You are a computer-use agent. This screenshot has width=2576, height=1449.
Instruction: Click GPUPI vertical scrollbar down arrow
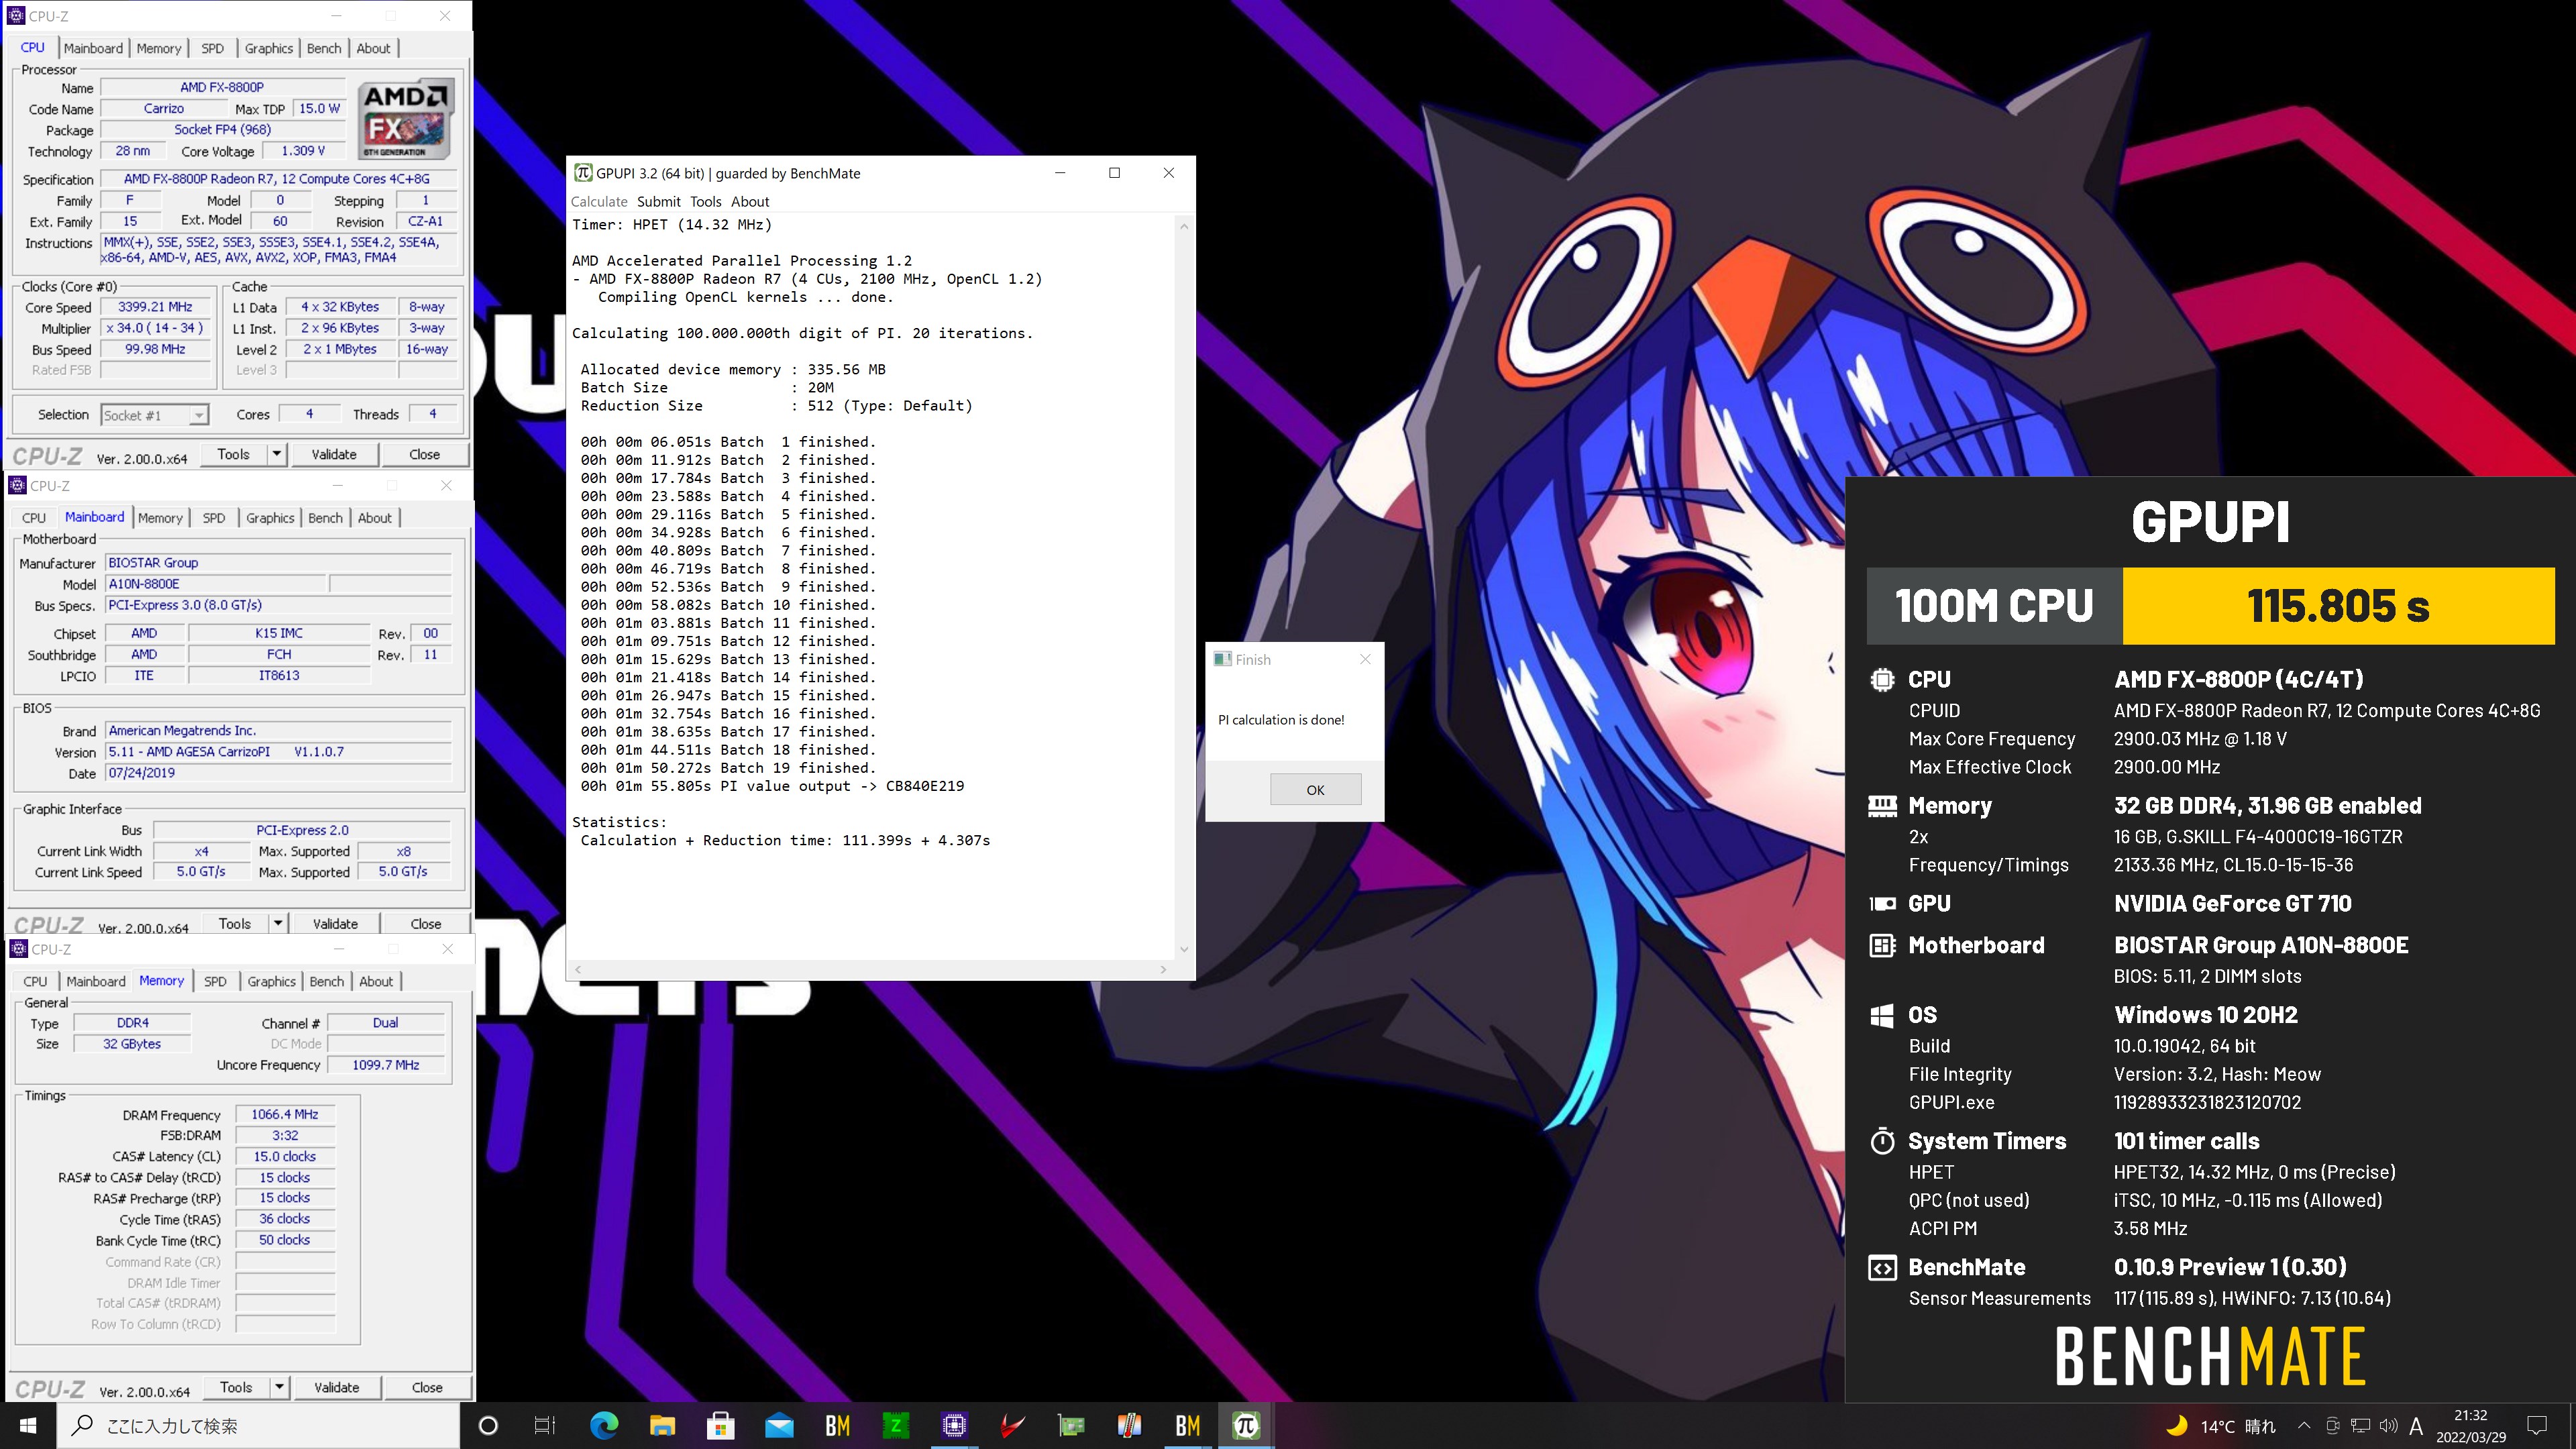coord(1184,950)
